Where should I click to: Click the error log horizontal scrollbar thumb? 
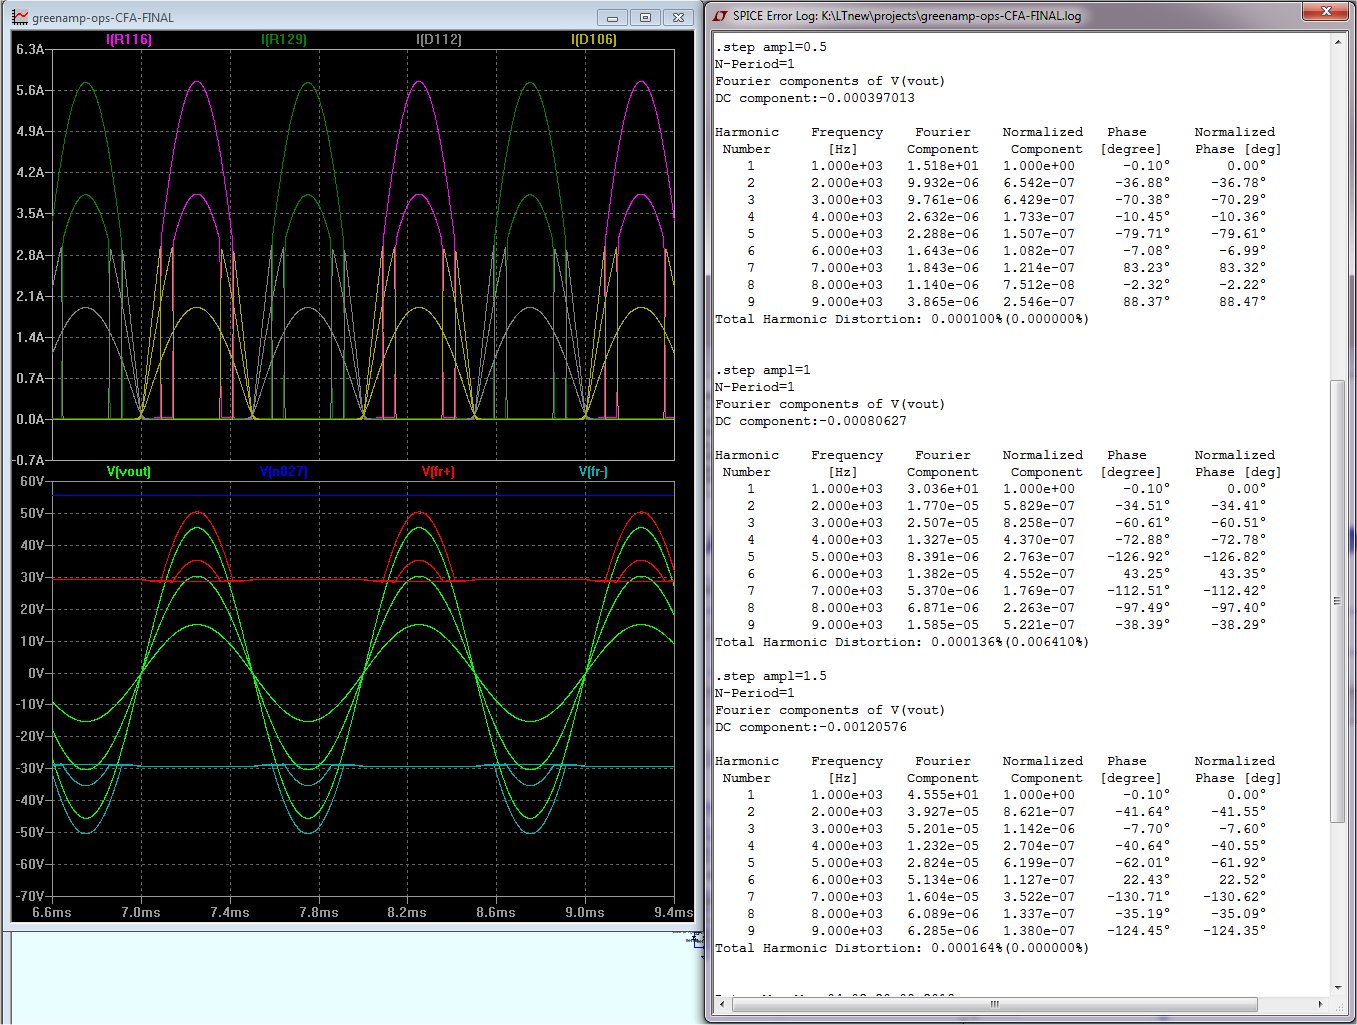(x=994, y=1004)
